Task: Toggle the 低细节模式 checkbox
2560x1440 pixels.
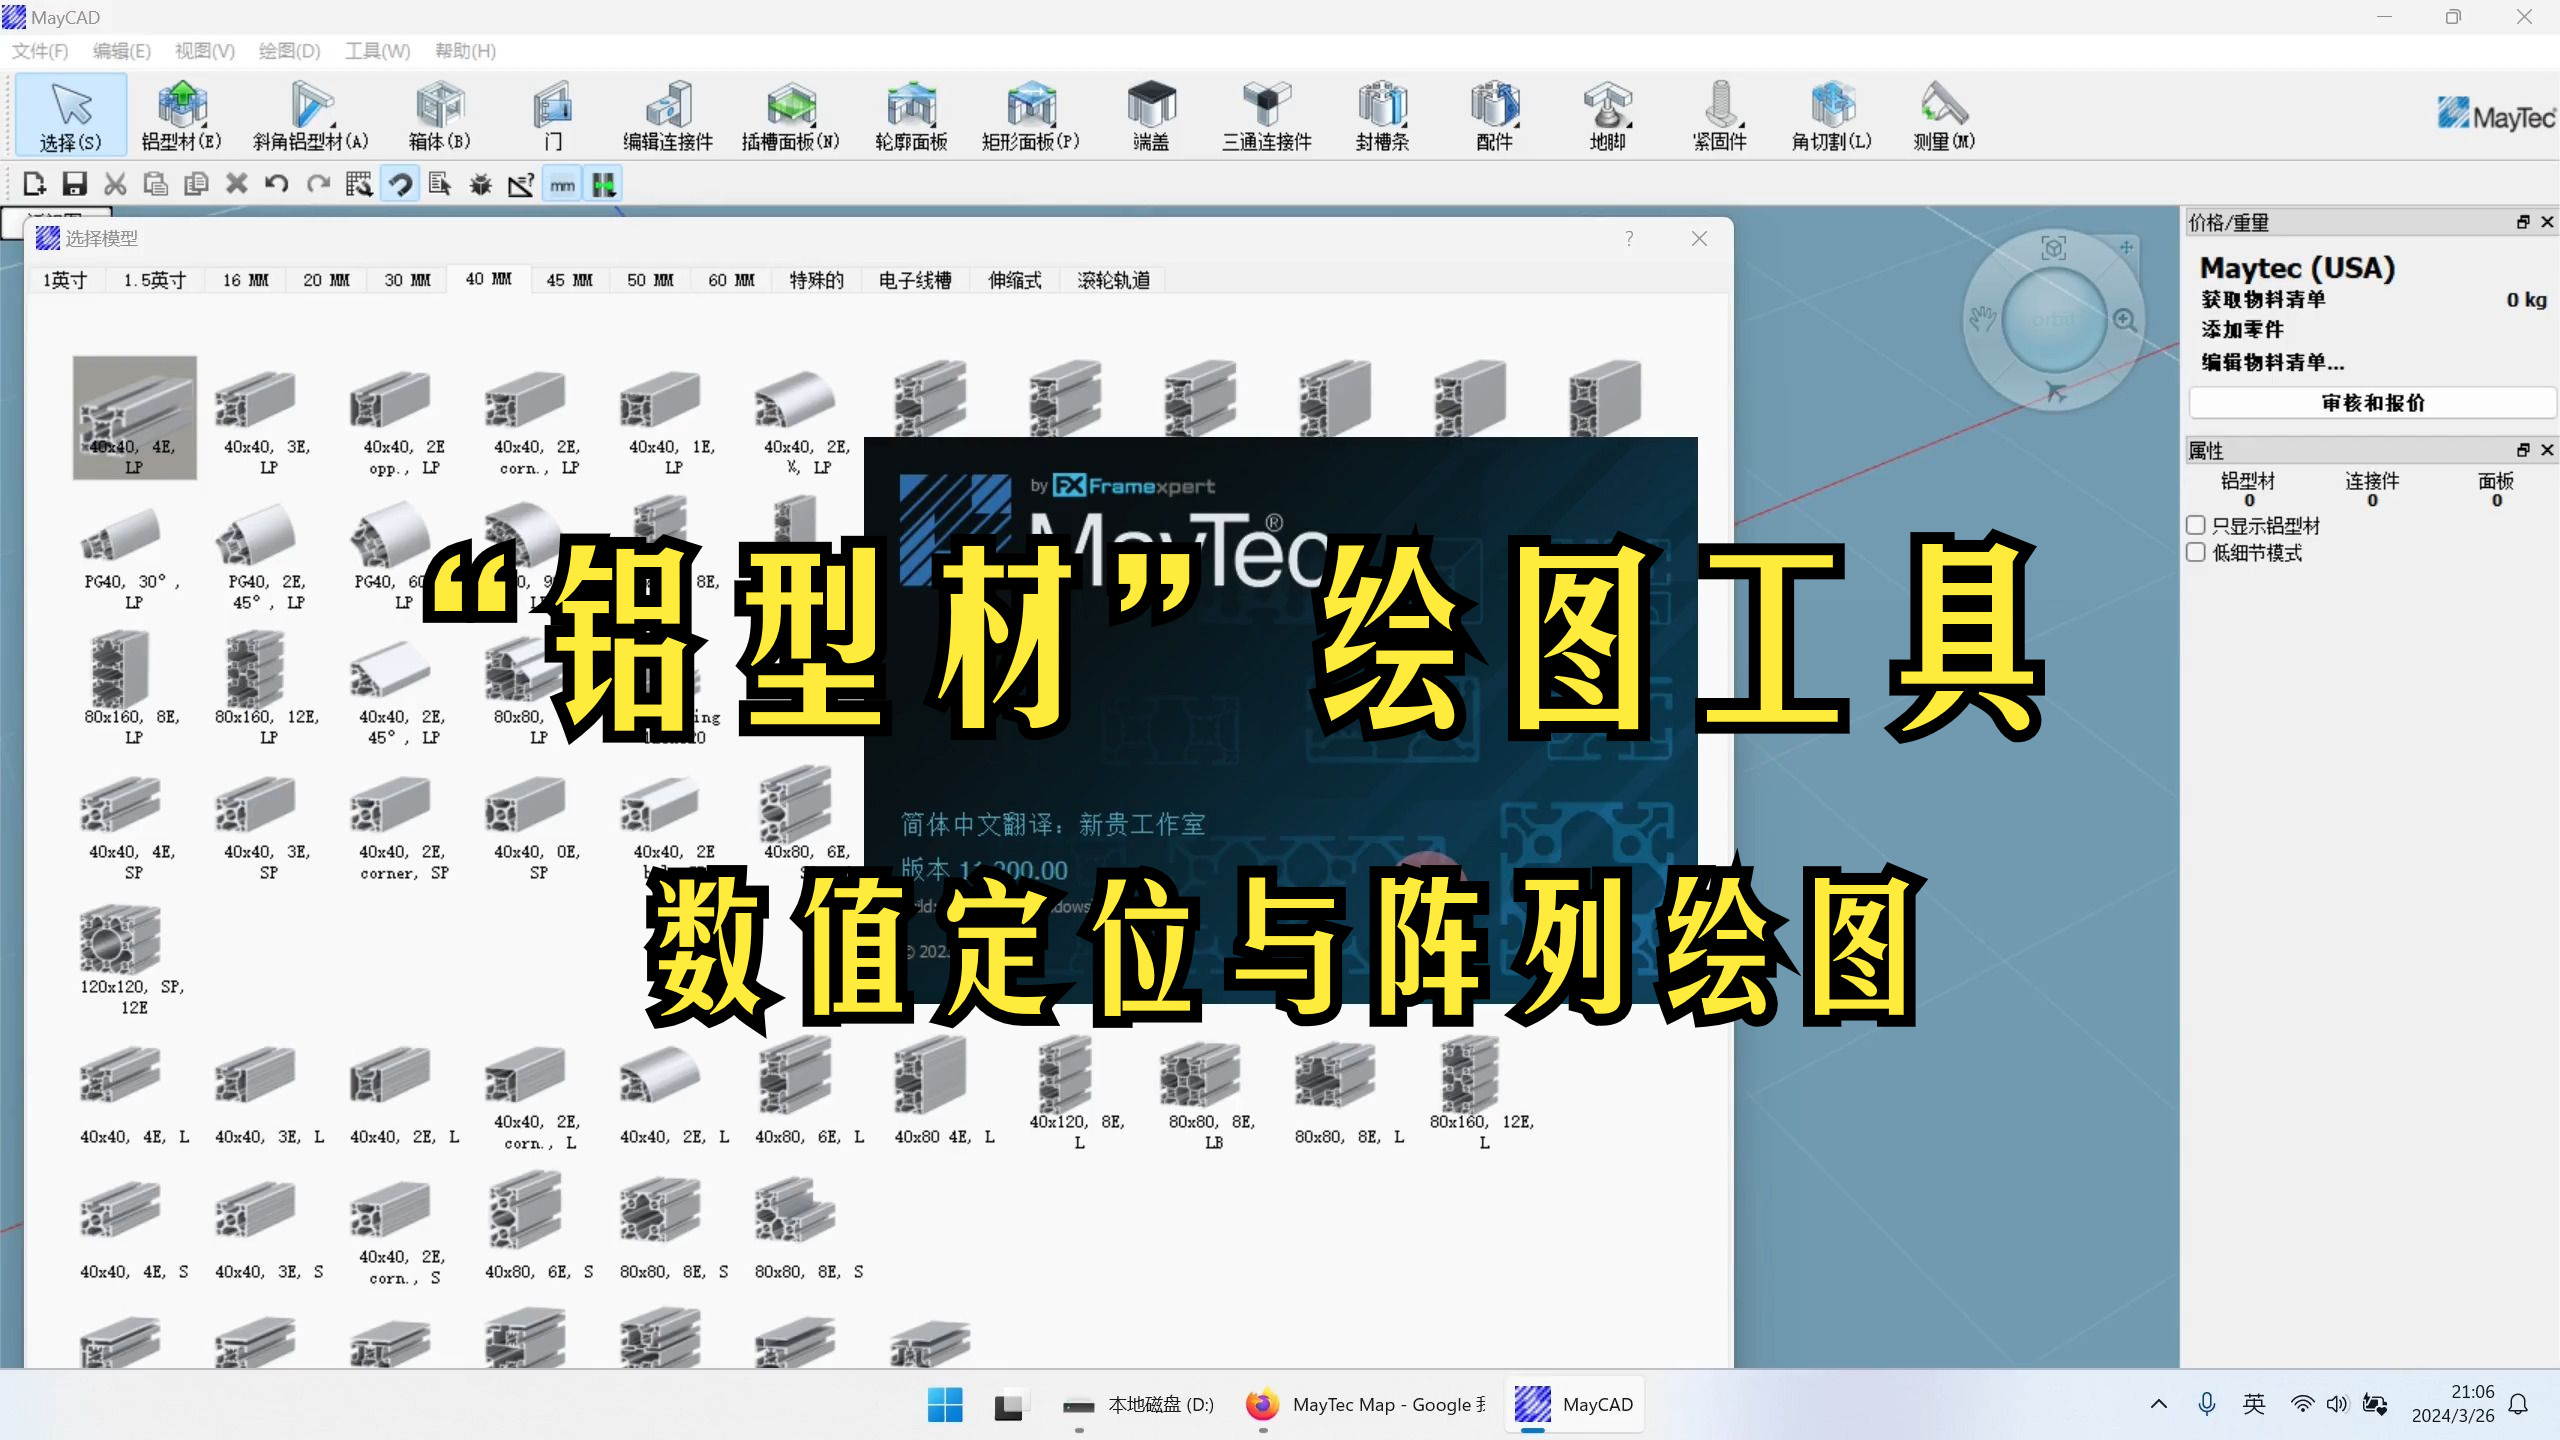Action: (x=2196, y=551)
